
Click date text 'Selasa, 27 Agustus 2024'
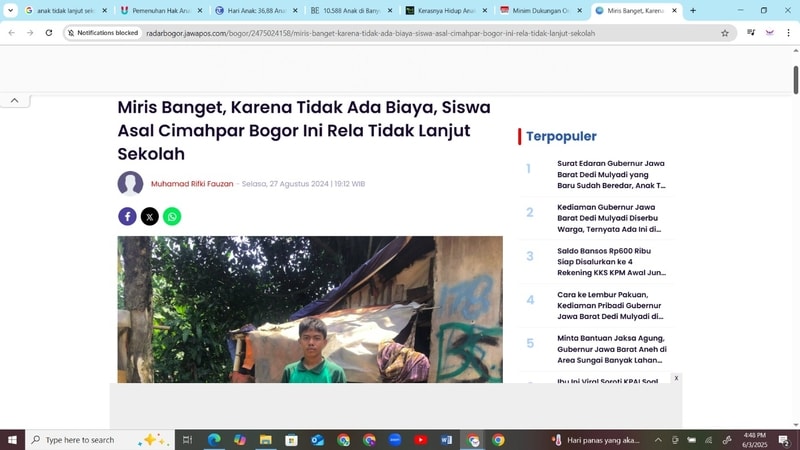(285, 184)
